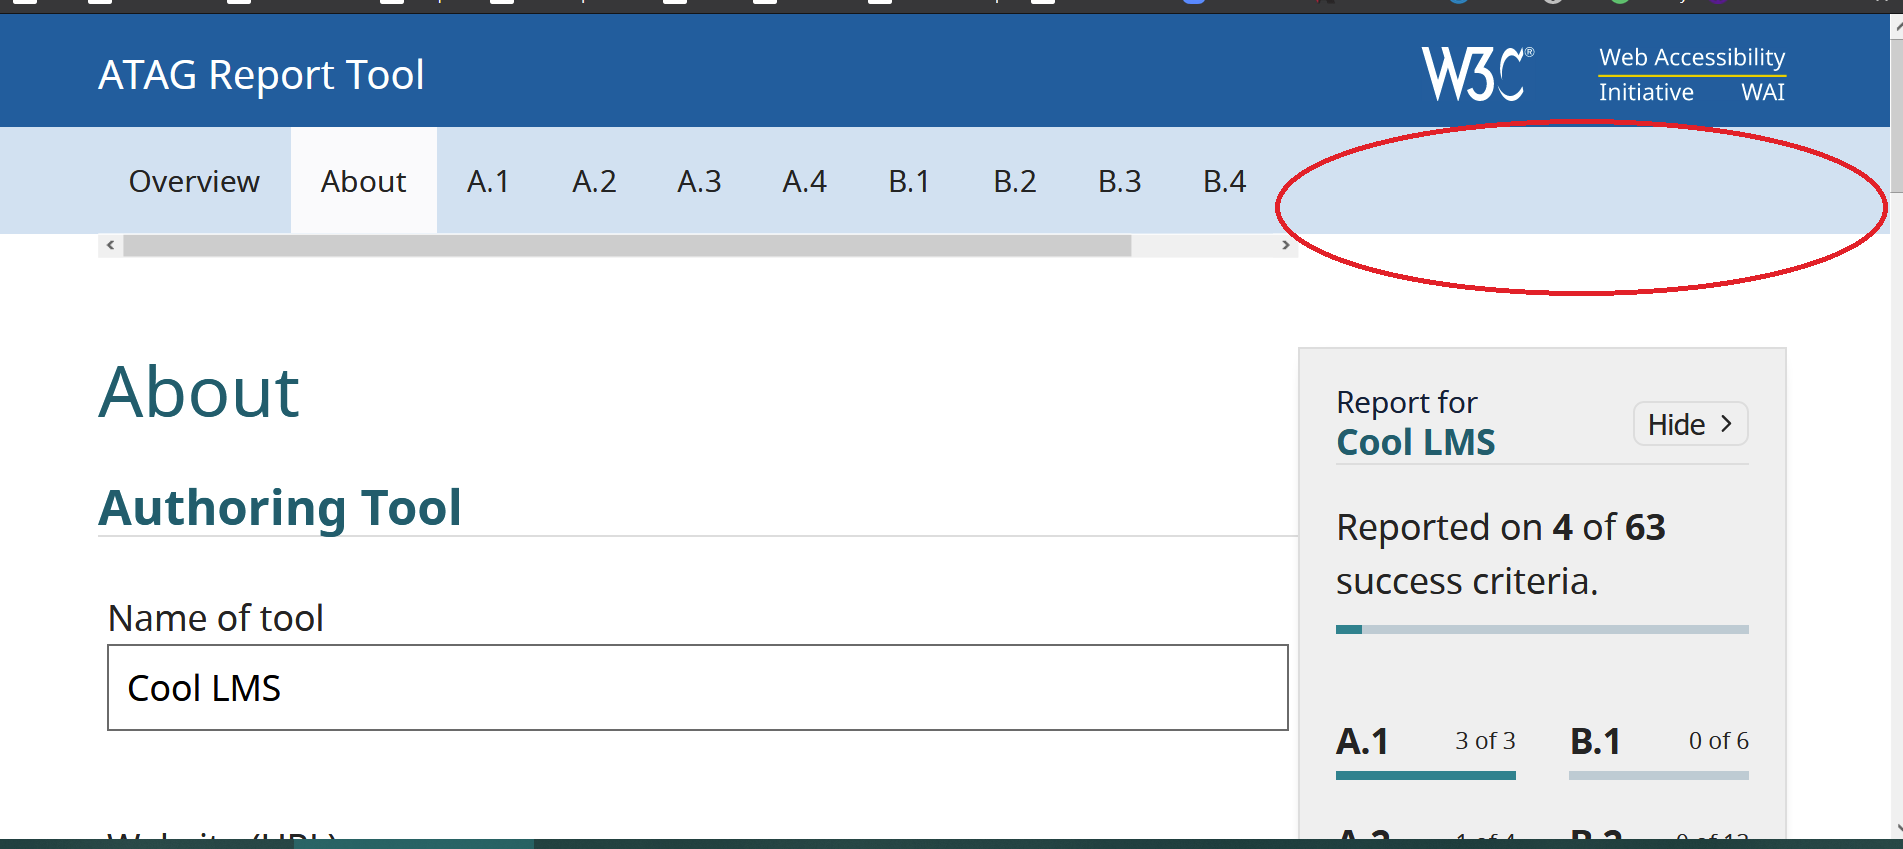Open section A.2 in the navigation

(x=594, y=181)
